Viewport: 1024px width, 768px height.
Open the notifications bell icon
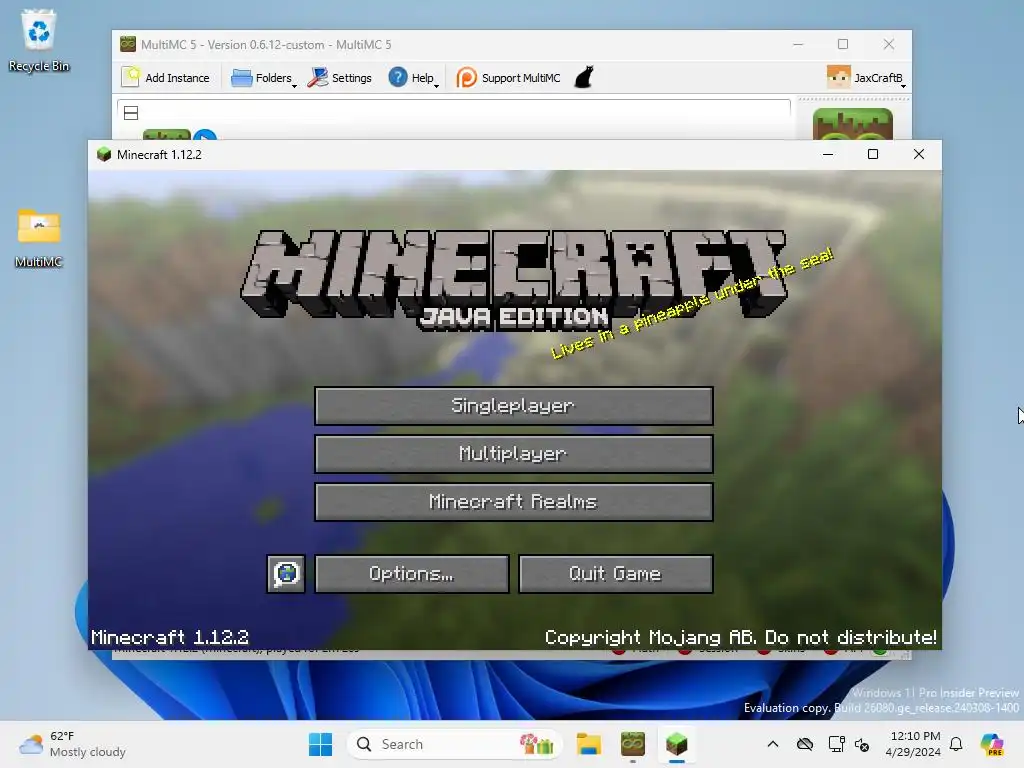pos(956,744)
